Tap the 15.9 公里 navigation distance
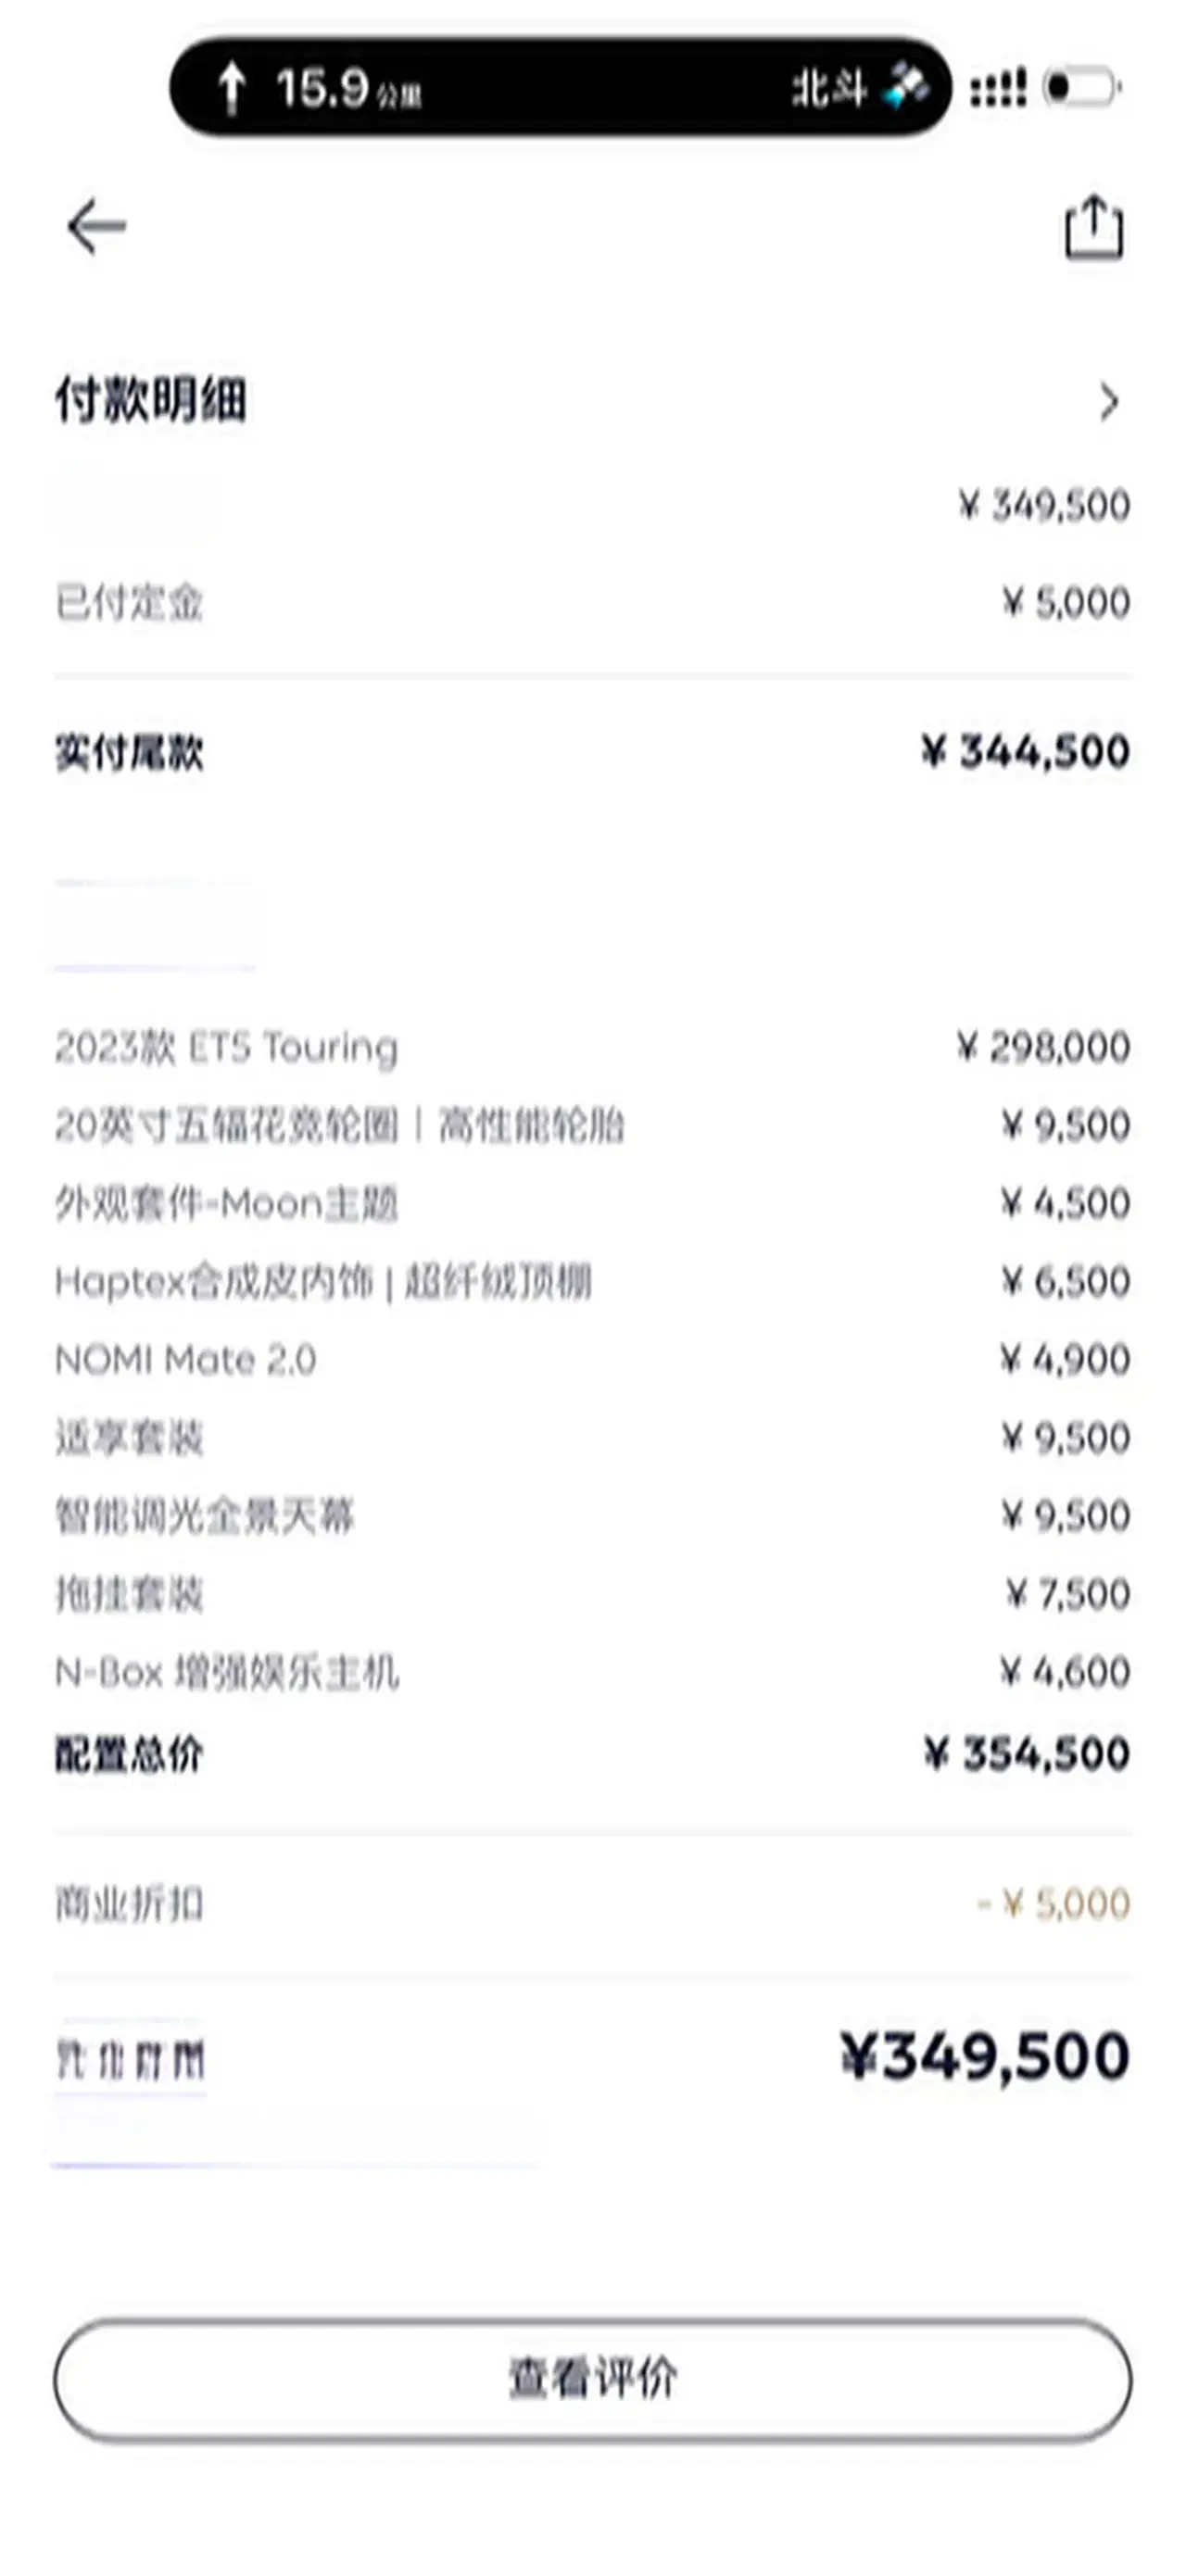Viewport: 1186px width, 2576px height. coord(347,89)
